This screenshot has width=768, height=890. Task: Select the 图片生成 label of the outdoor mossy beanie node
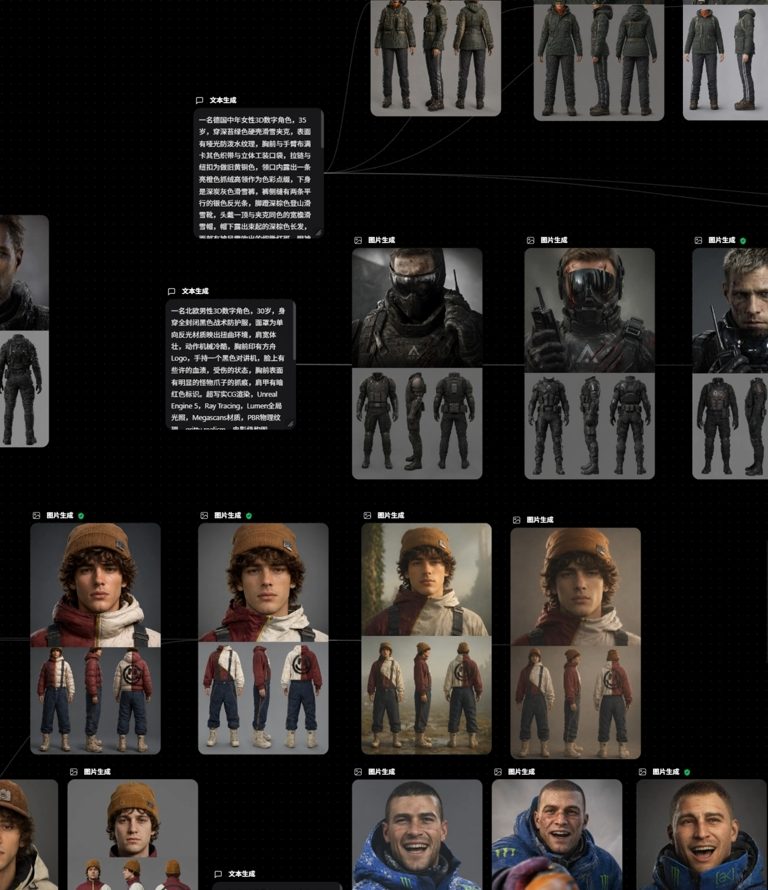391,515
